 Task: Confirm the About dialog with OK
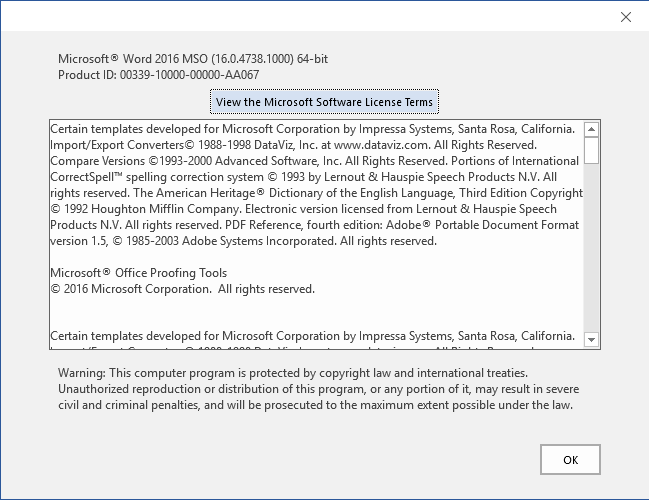tap(570, 459)
